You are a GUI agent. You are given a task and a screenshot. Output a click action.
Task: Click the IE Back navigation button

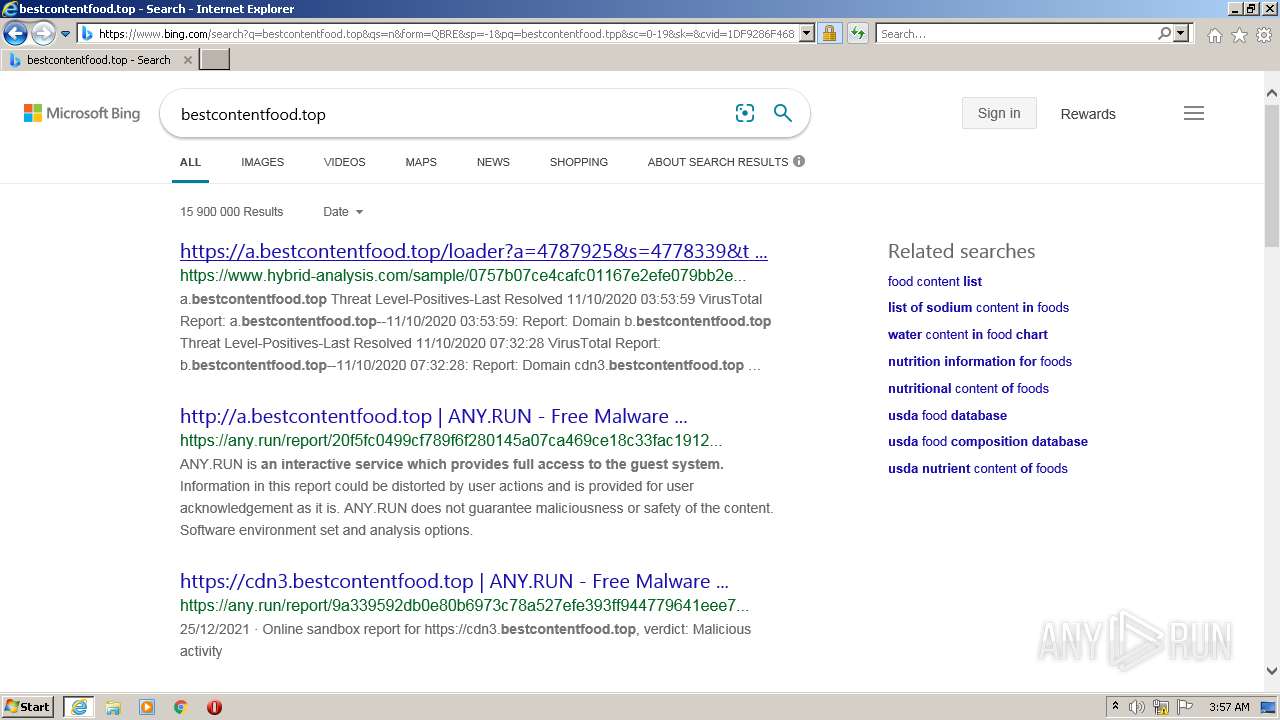[15, 33]
